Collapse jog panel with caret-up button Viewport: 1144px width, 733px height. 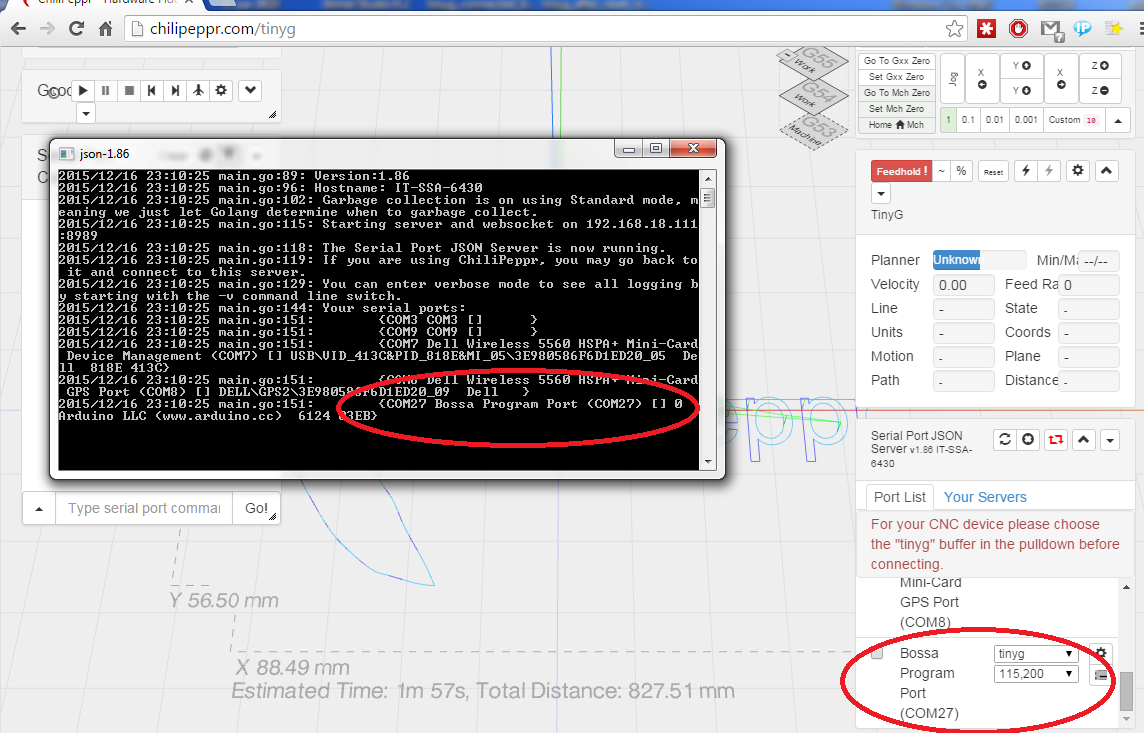click(1118, 120)
